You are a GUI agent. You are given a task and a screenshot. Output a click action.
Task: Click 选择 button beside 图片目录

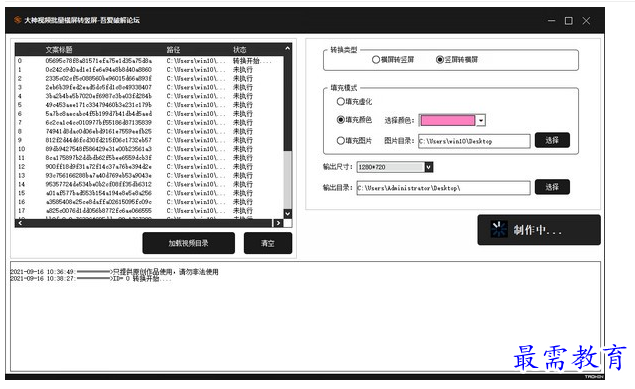click(552, 140)
